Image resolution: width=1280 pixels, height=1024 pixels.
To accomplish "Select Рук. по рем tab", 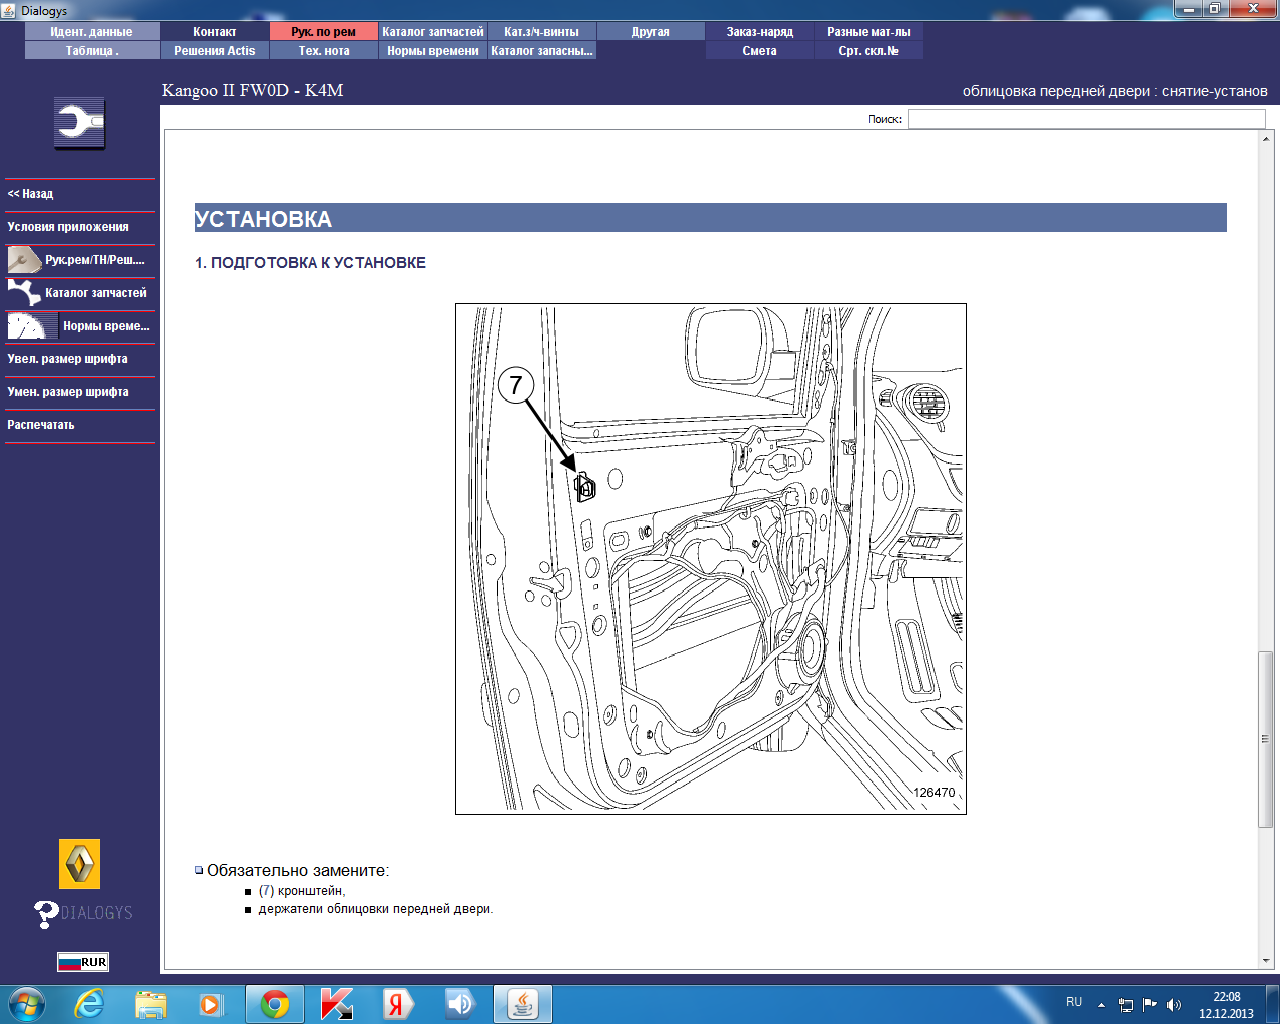I will point(324,32).
